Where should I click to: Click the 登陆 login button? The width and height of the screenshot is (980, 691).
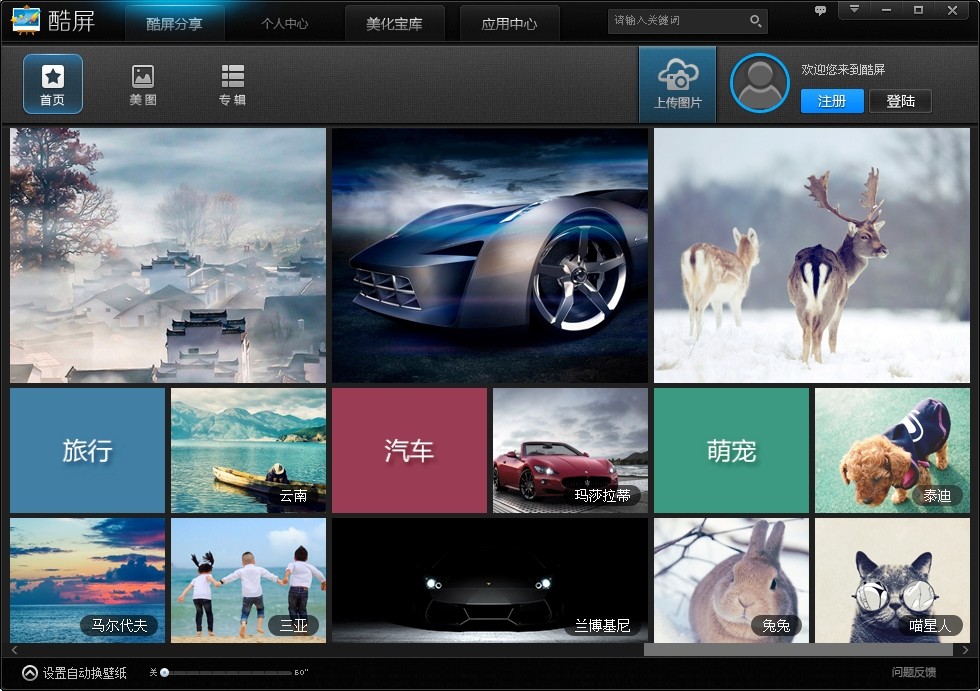click(x=900, y=101)
